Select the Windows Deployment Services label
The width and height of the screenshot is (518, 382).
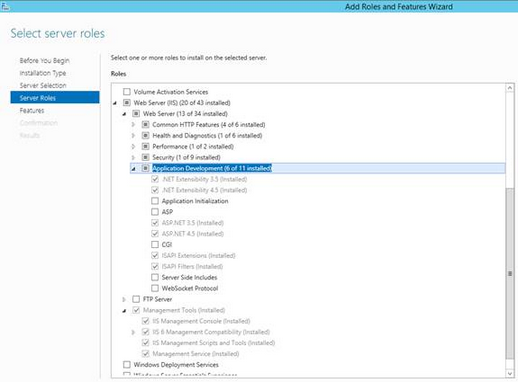176,365
